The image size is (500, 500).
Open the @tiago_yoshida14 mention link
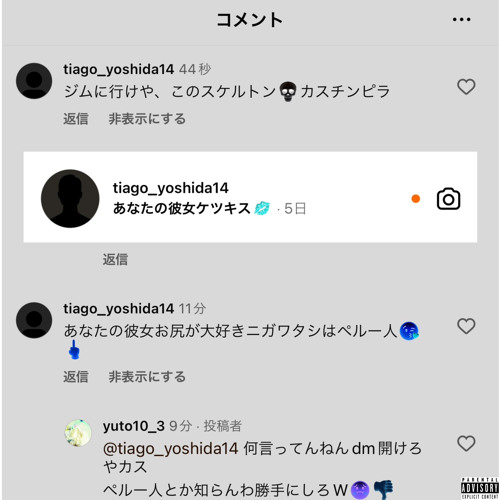pos(171,449)
